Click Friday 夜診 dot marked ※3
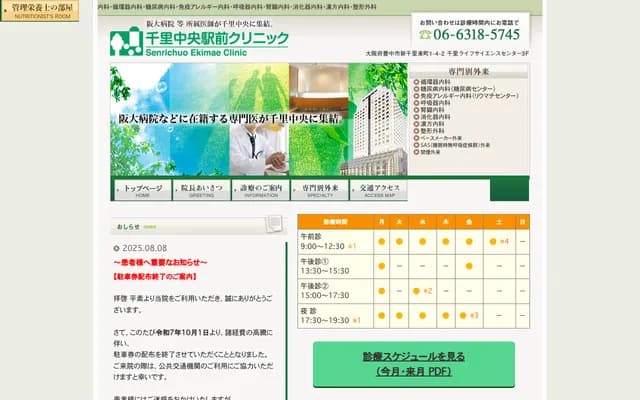 [463, 316]
